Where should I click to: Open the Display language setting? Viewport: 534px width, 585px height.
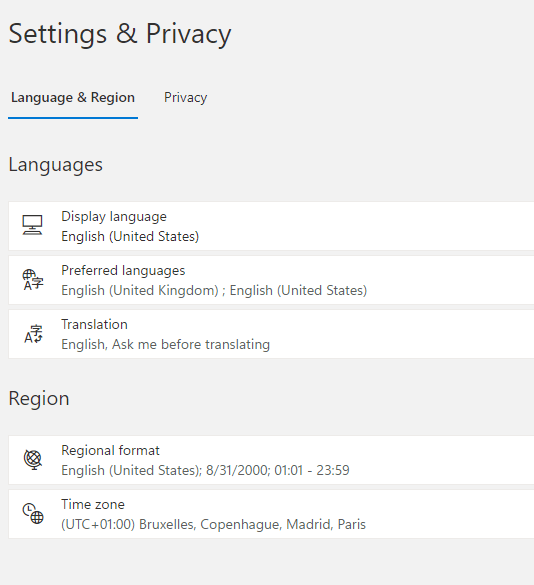coord(271,226)
